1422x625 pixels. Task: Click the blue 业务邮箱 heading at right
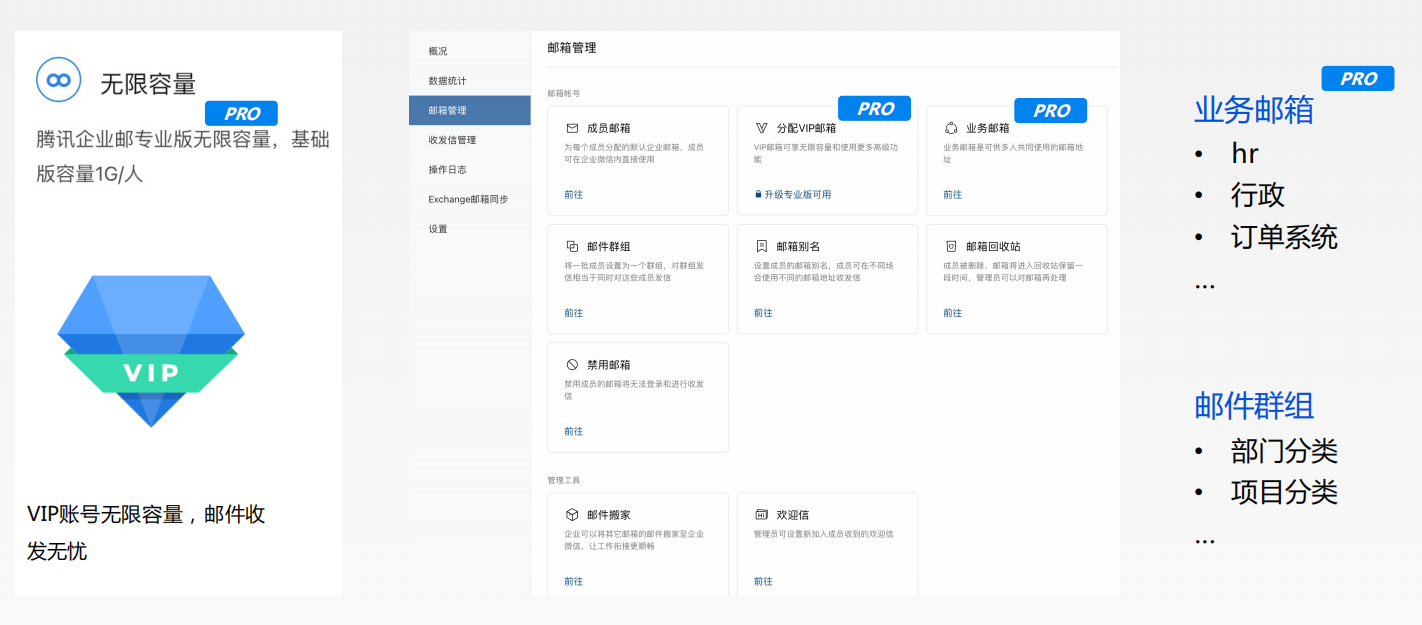pyautogui.click(x=1254, y=110)
